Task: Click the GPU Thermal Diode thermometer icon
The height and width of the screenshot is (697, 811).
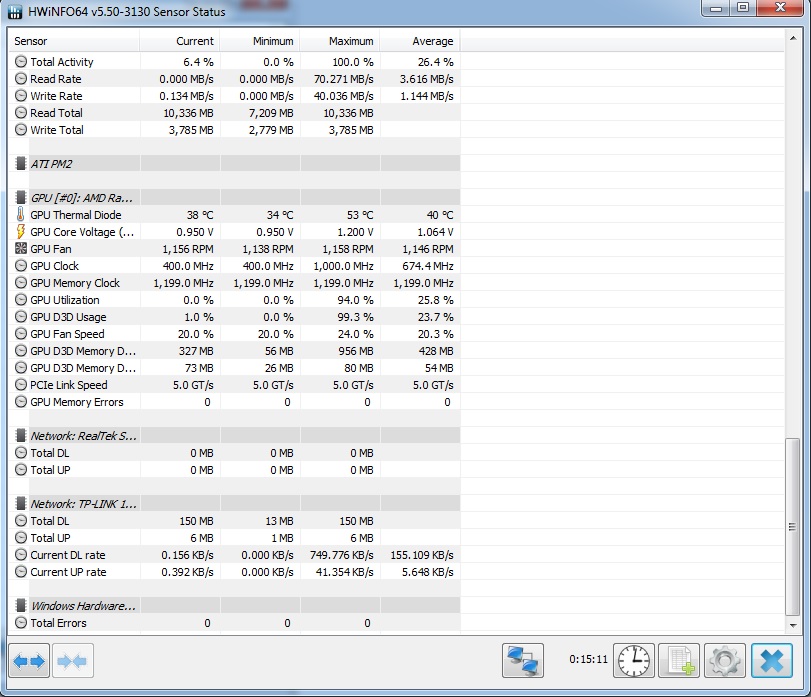Action: pyautogui.click(x=21, y=215)
